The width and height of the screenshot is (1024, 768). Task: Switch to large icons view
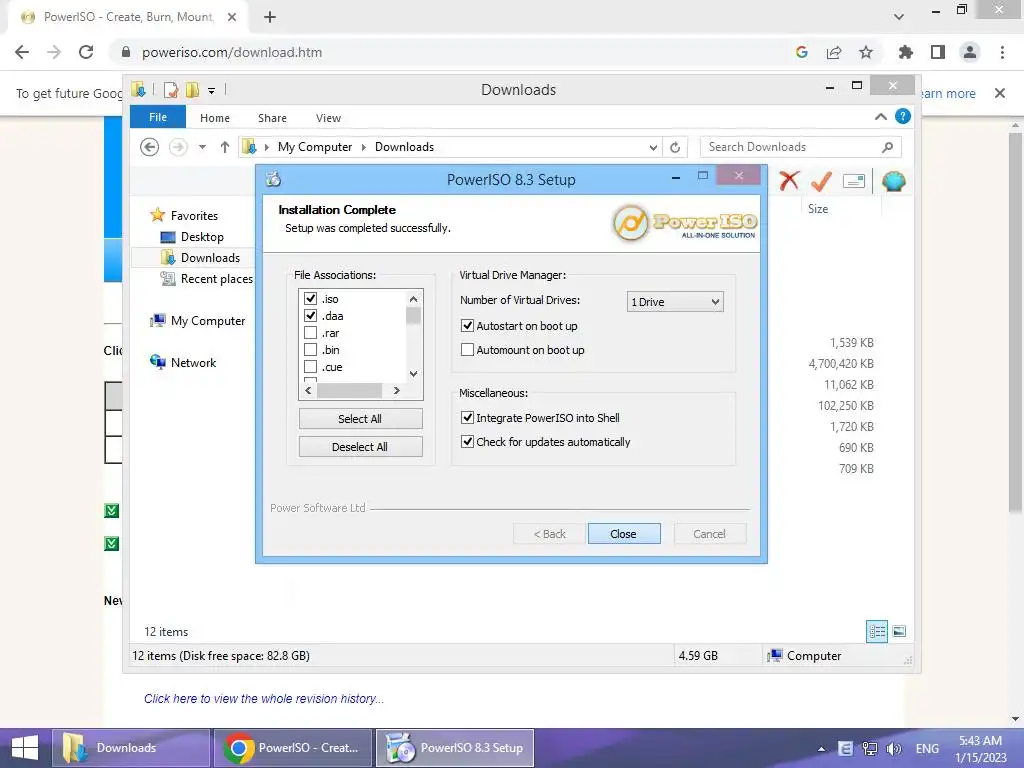pos(899,631)
